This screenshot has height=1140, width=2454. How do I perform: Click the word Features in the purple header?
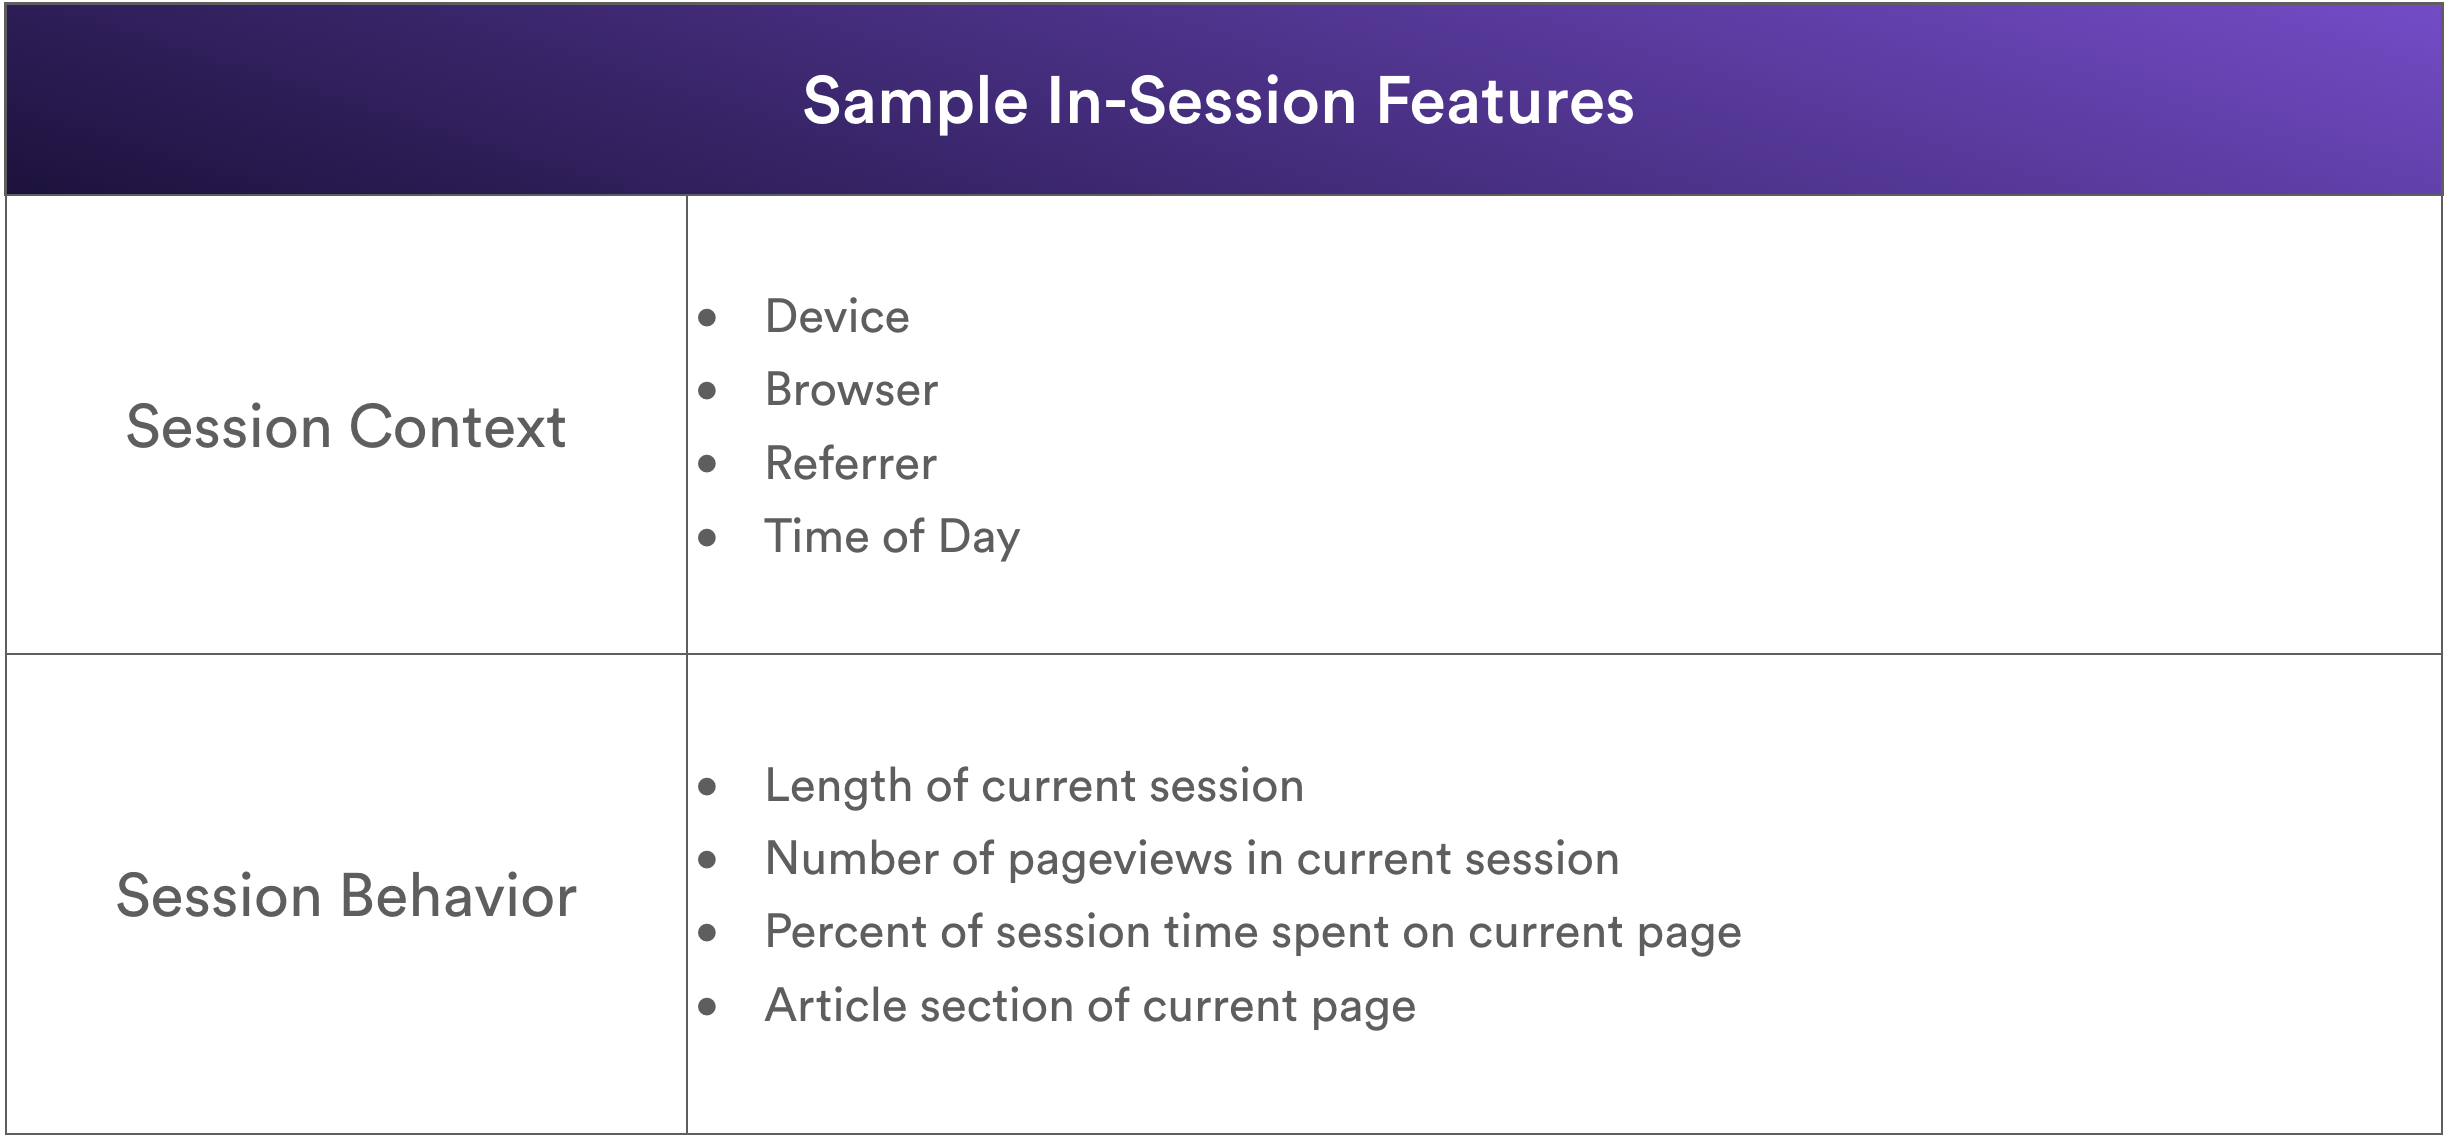coord(1505,100)
